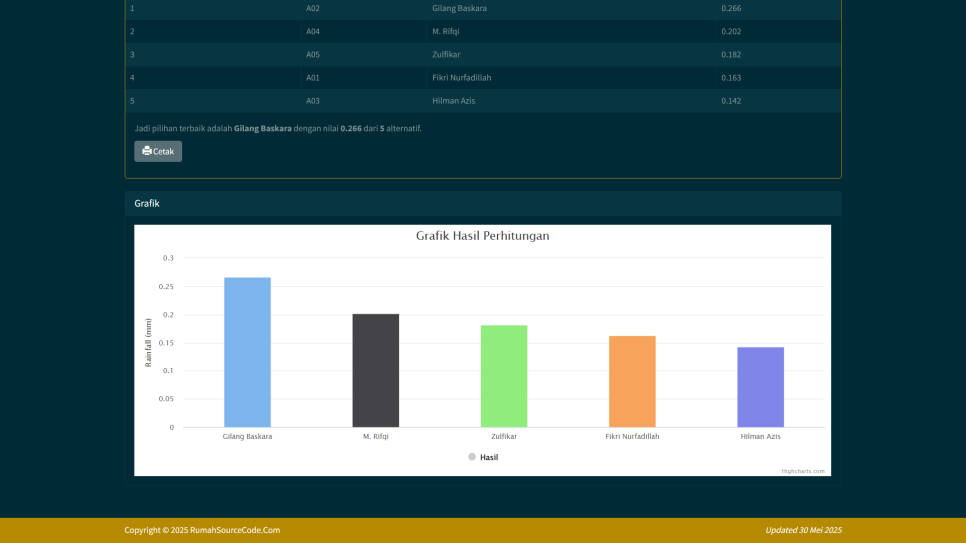Click the RumahSourceCode.Com copyright footer text

(x=202, y=530)
